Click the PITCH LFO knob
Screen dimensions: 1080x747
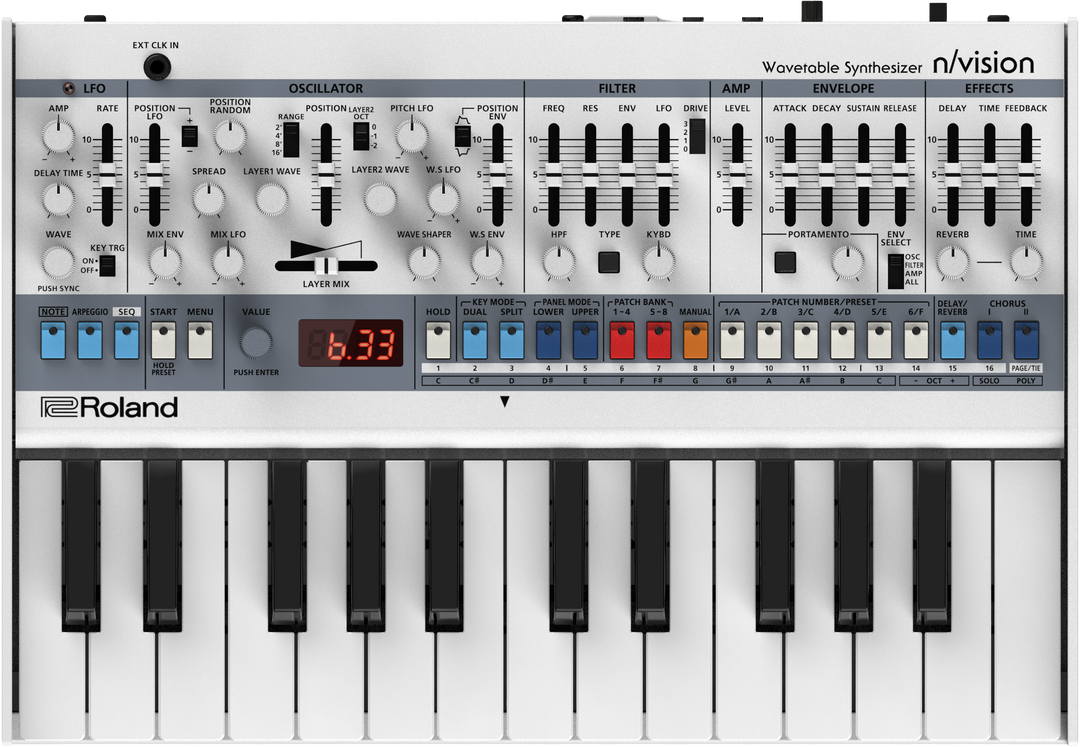coord(412,135)
